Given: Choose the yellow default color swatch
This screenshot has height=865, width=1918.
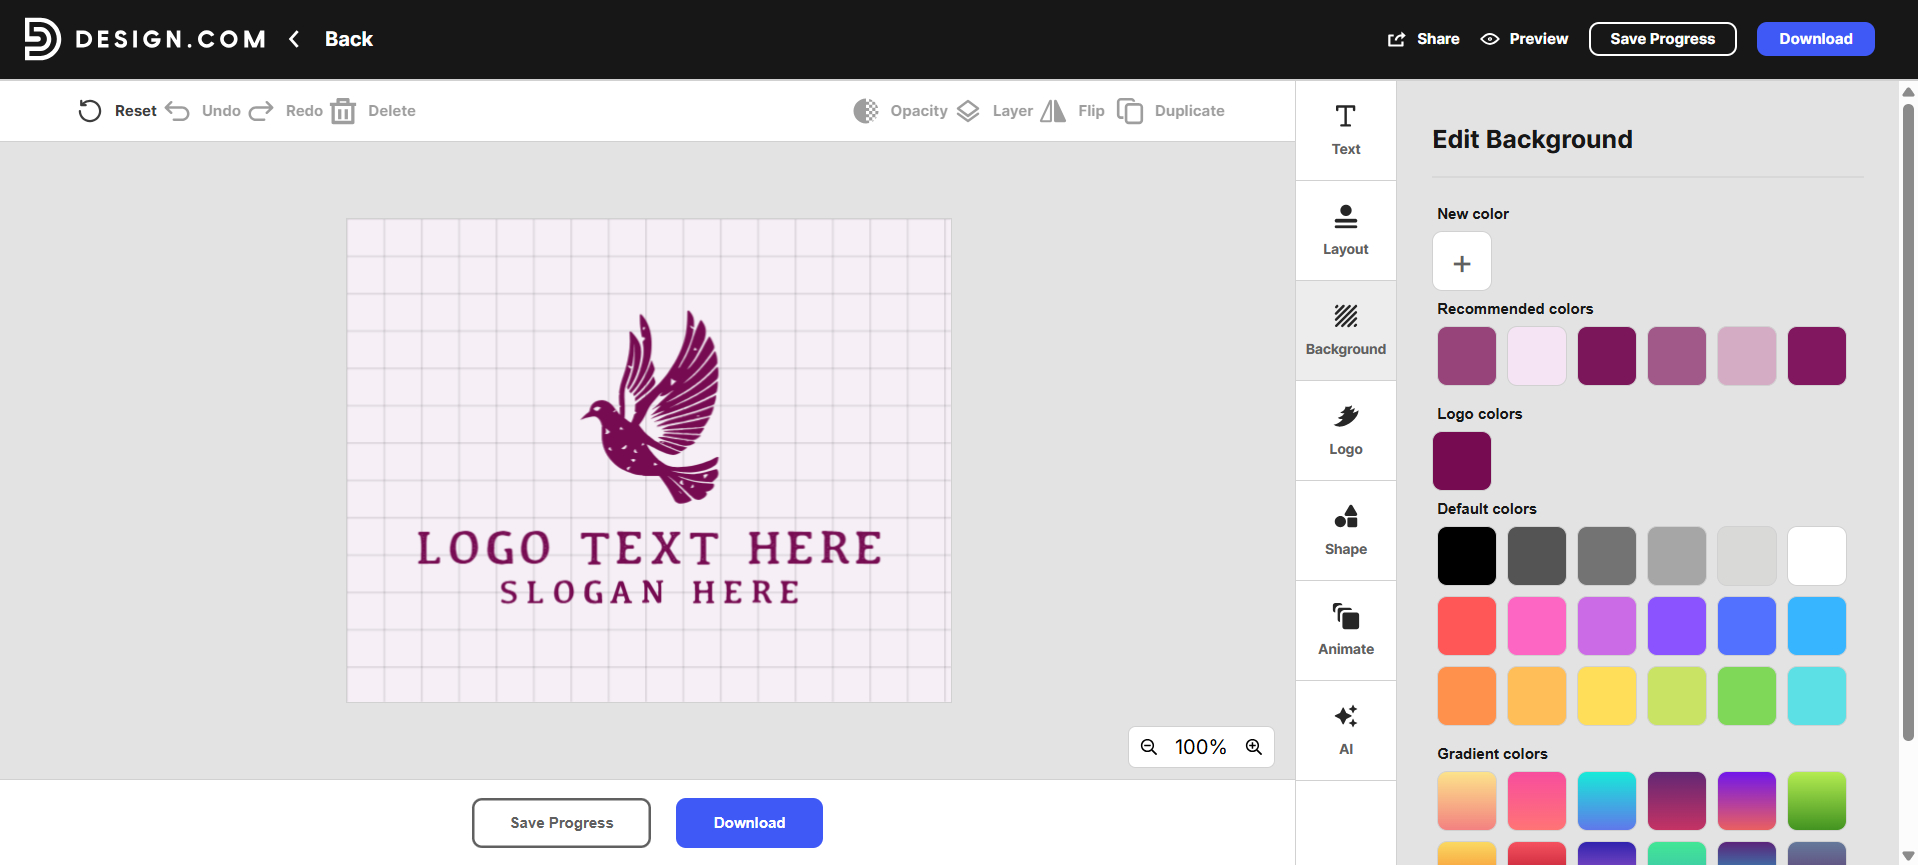Looking at the screenshot, I should click(x=1607, y=696).
